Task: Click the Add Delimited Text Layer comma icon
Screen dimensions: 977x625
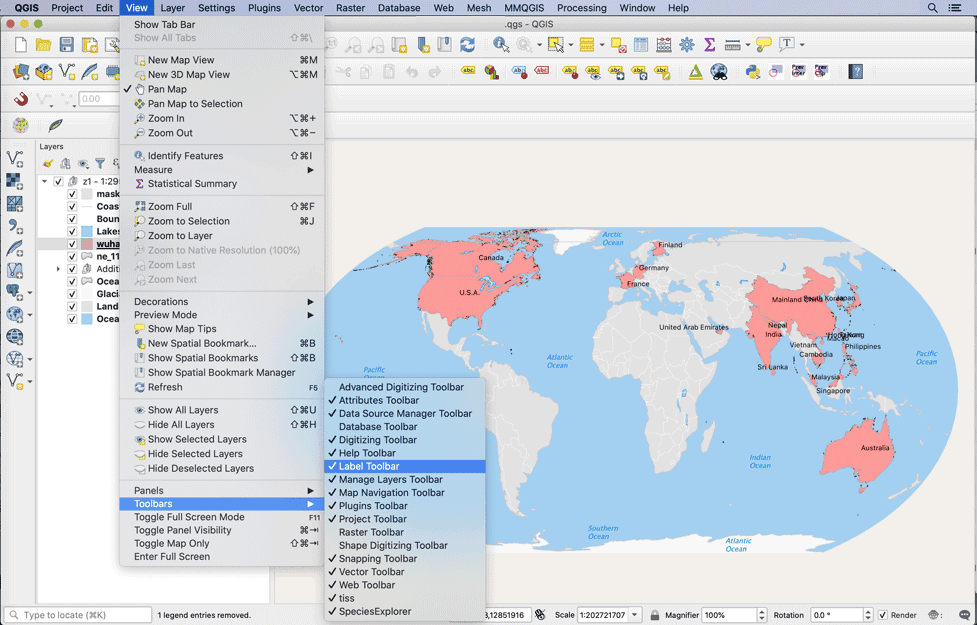Action: pos(14,226)
